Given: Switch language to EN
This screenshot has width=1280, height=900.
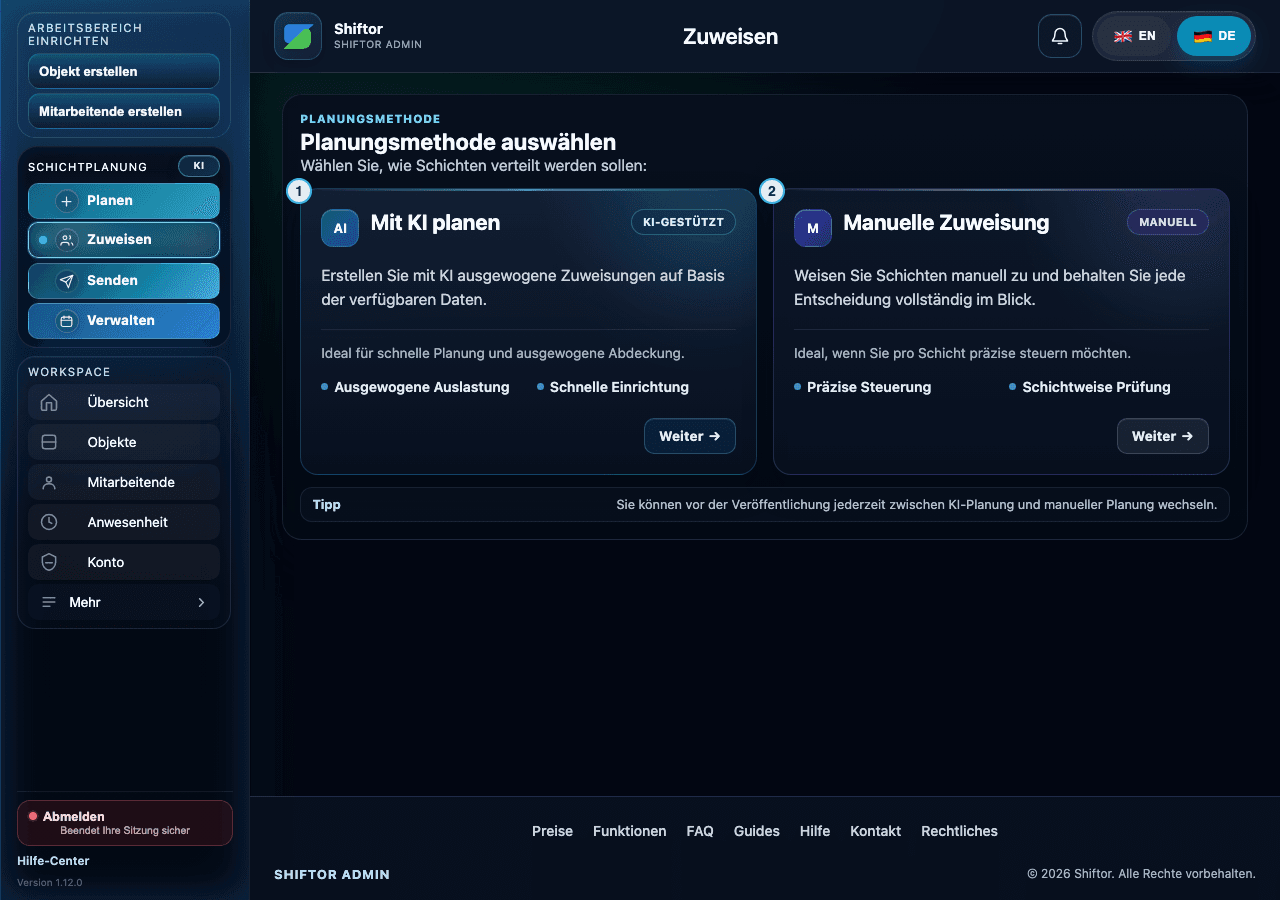Looking at the screenshot, I should pos(1135,36).
